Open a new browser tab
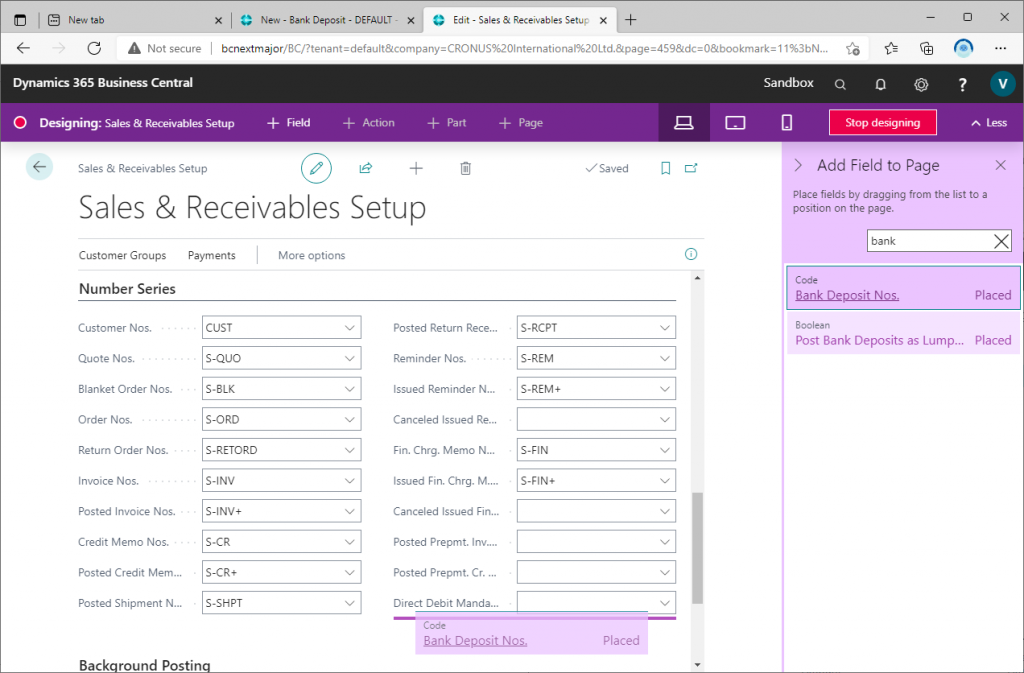Viewport: 1024px width, 673px height. (630, 20)
